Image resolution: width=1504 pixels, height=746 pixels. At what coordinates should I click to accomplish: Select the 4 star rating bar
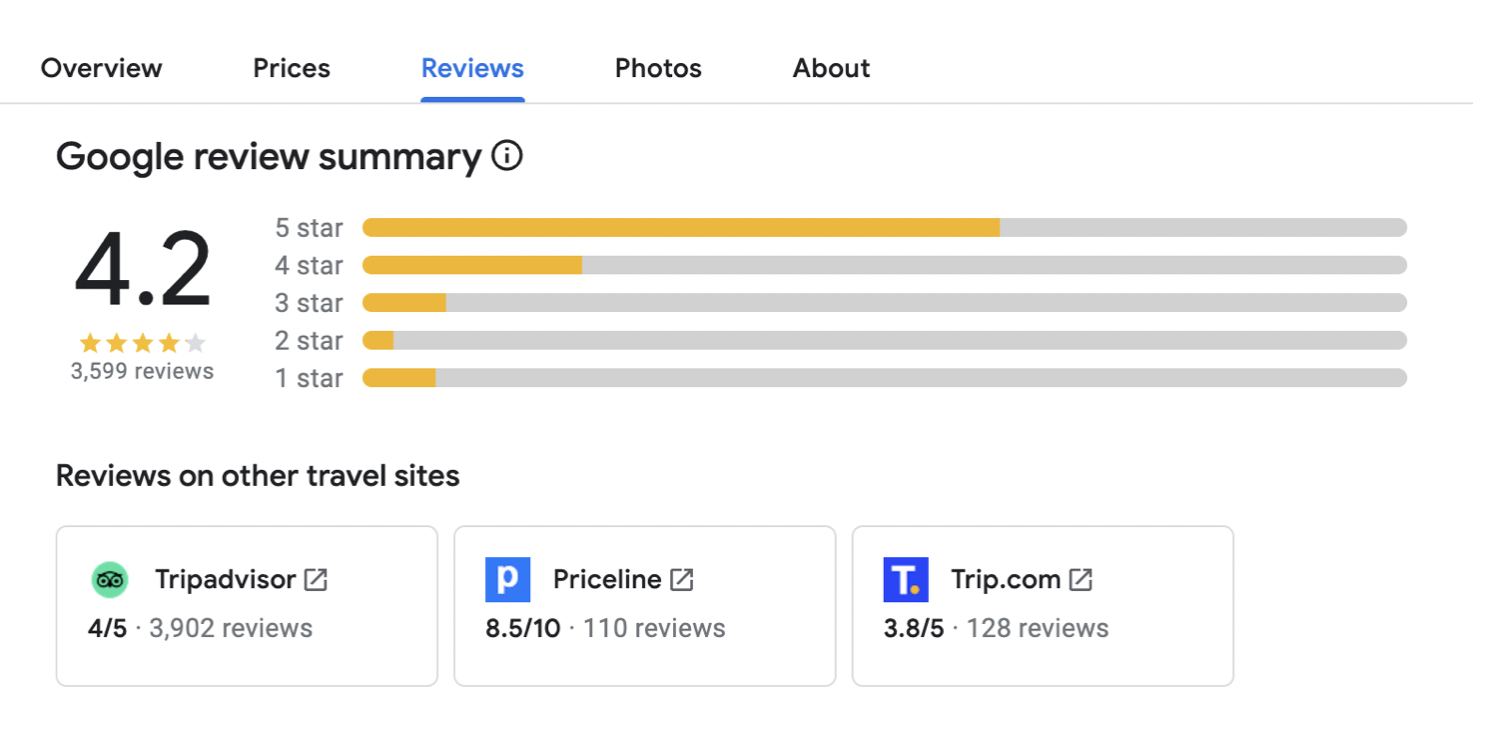[x=884, y=265]
